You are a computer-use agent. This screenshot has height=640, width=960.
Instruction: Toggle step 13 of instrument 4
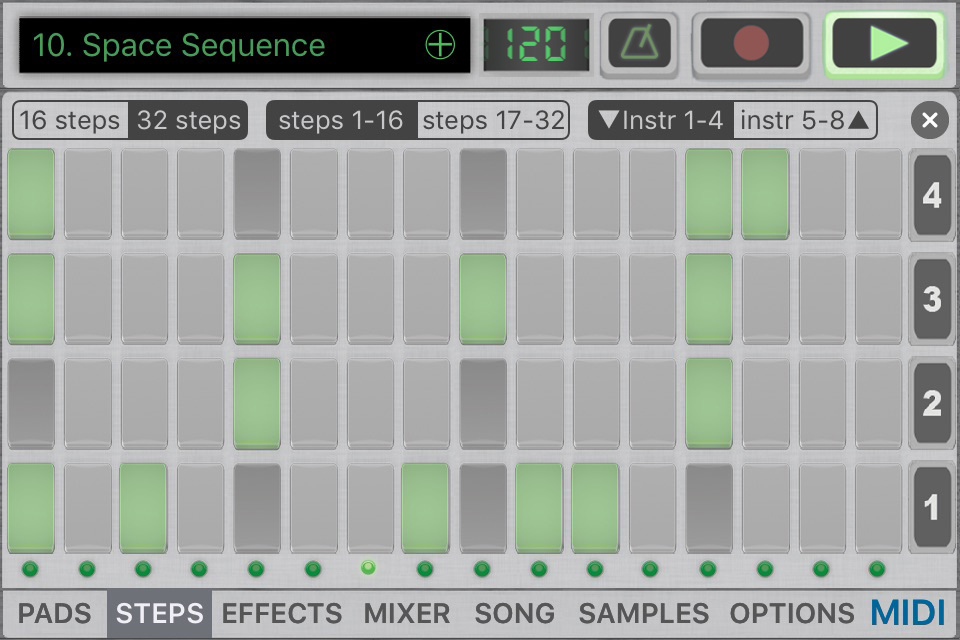(x=709, y=194)
